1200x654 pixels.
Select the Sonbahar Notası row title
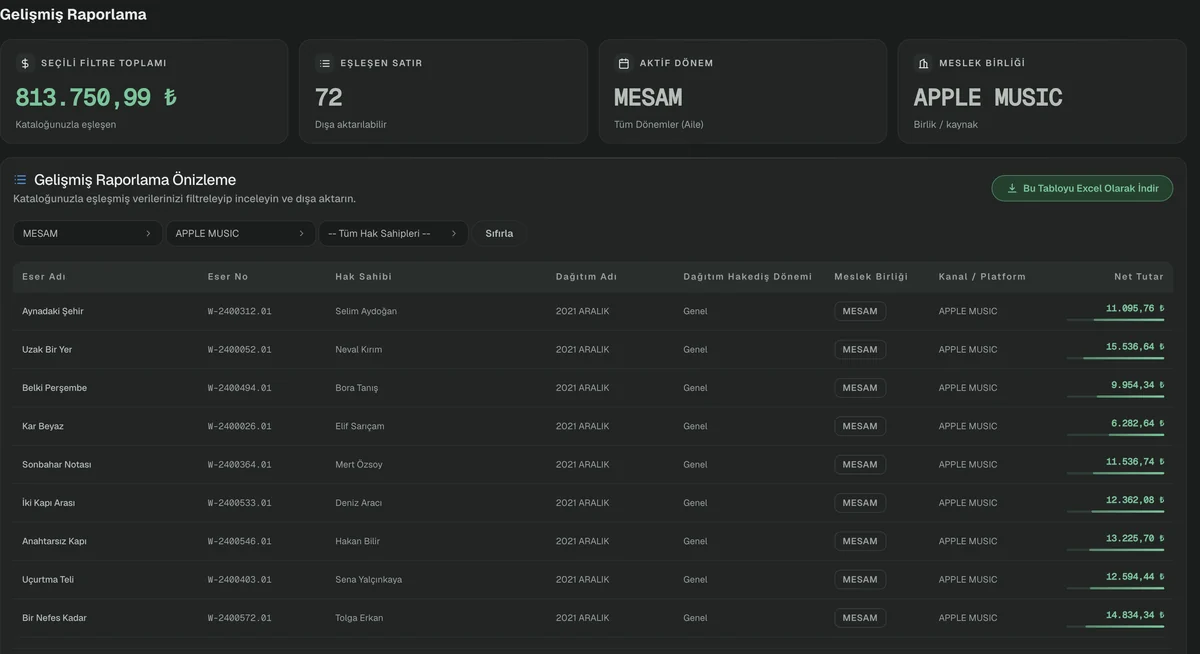[57, 465]
